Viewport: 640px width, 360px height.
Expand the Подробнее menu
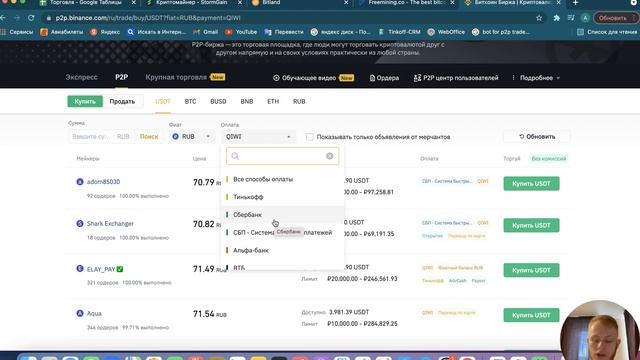click(x=536, y=78)
